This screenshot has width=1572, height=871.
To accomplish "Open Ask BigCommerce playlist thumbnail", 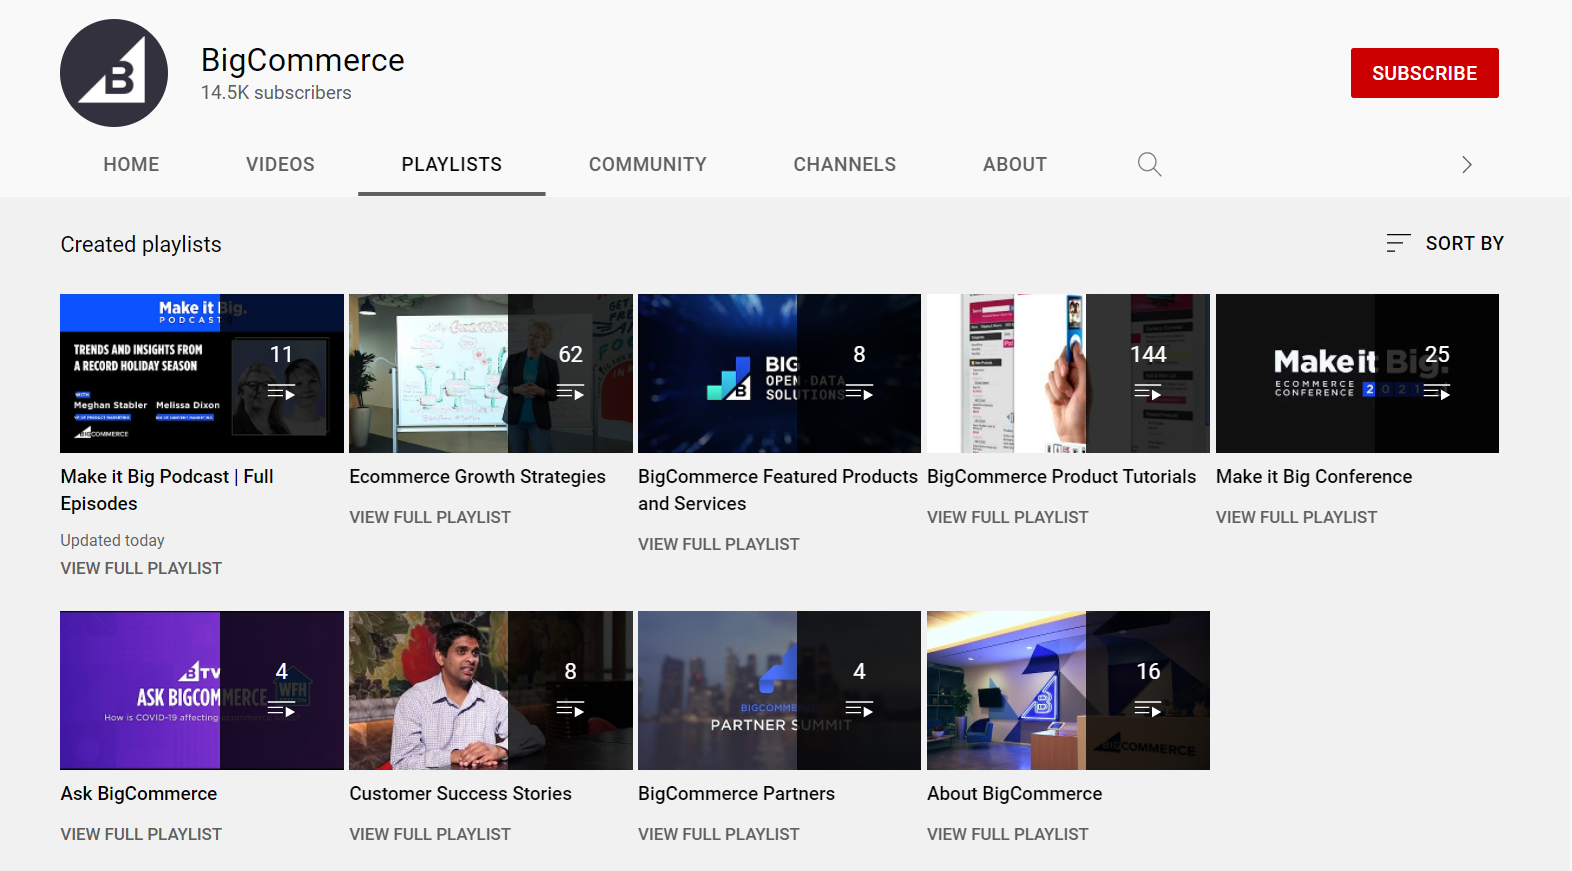I will coord(202,690).
